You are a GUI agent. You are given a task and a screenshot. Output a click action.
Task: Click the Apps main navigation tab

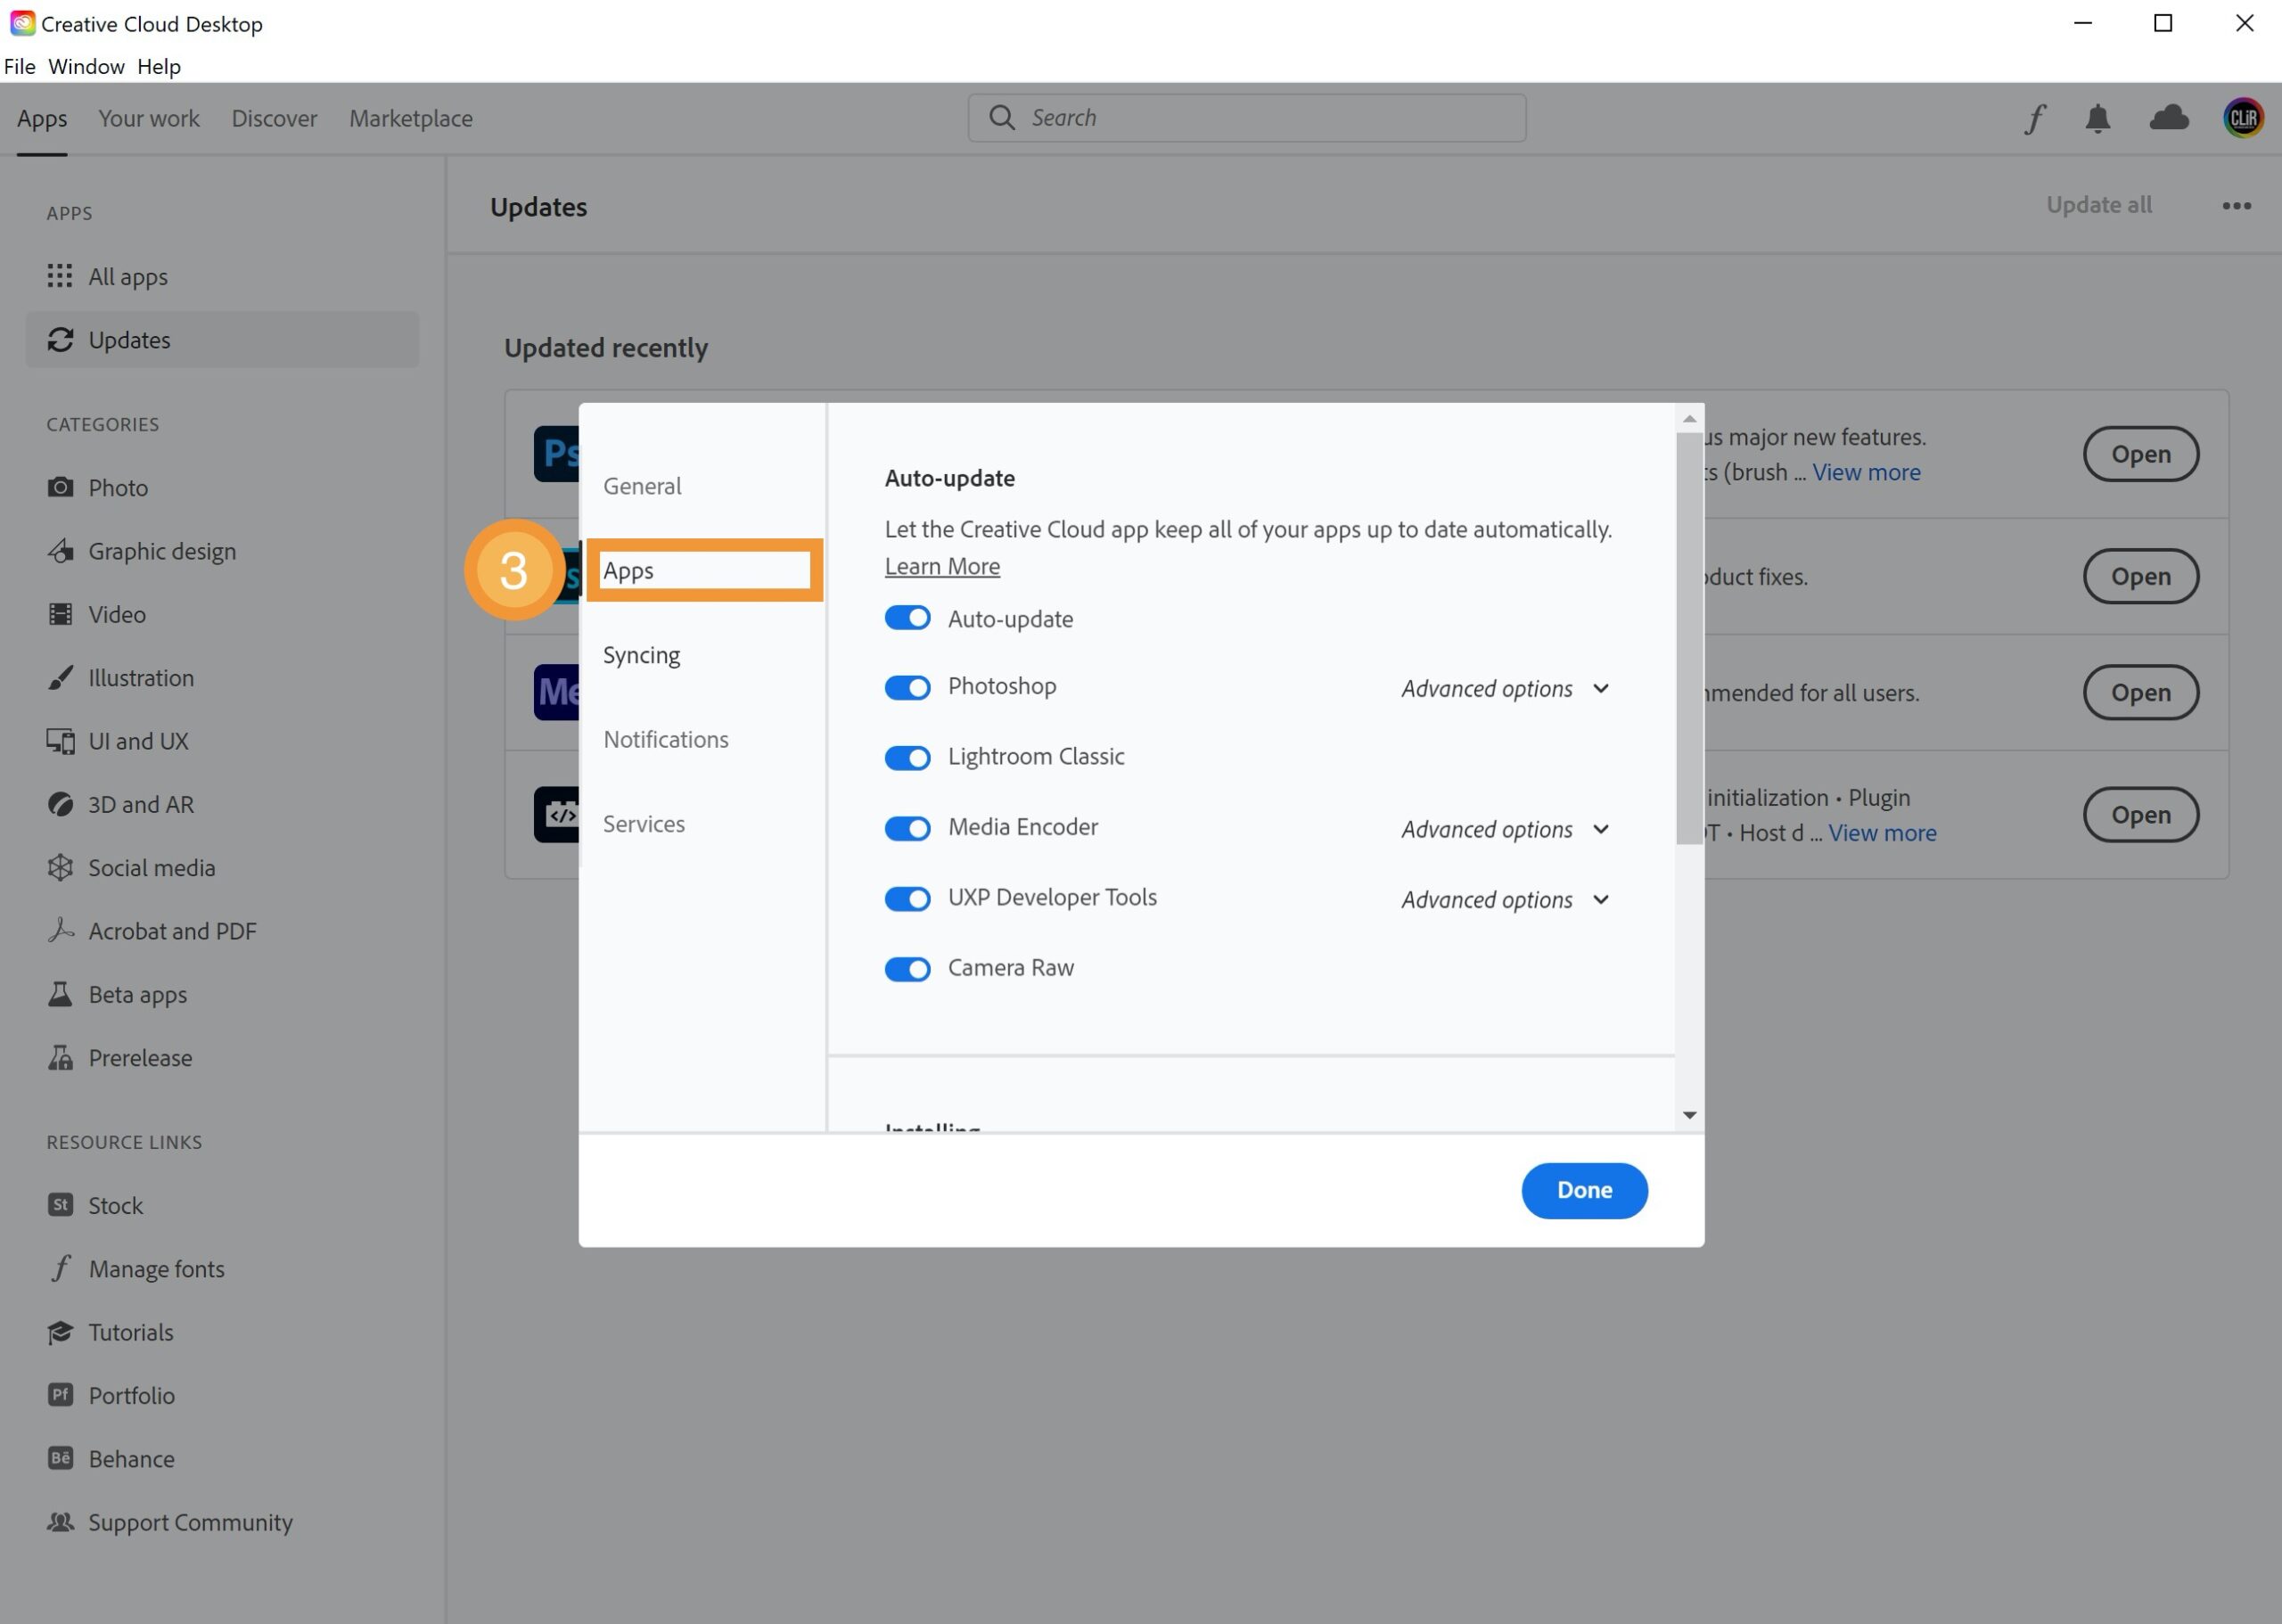42,118
